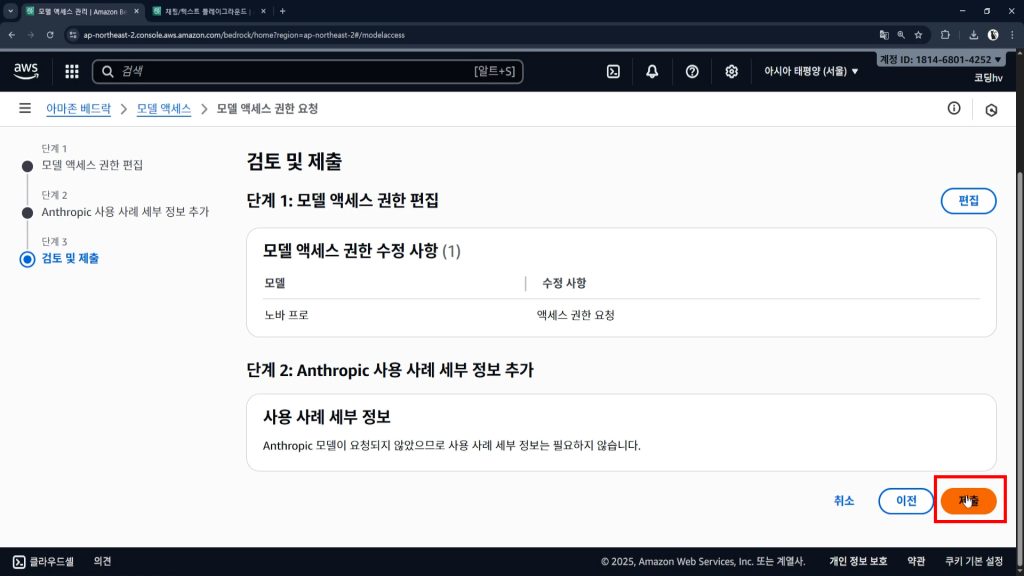
Task: Open the AWS home logo
Action: pos(26,71)
